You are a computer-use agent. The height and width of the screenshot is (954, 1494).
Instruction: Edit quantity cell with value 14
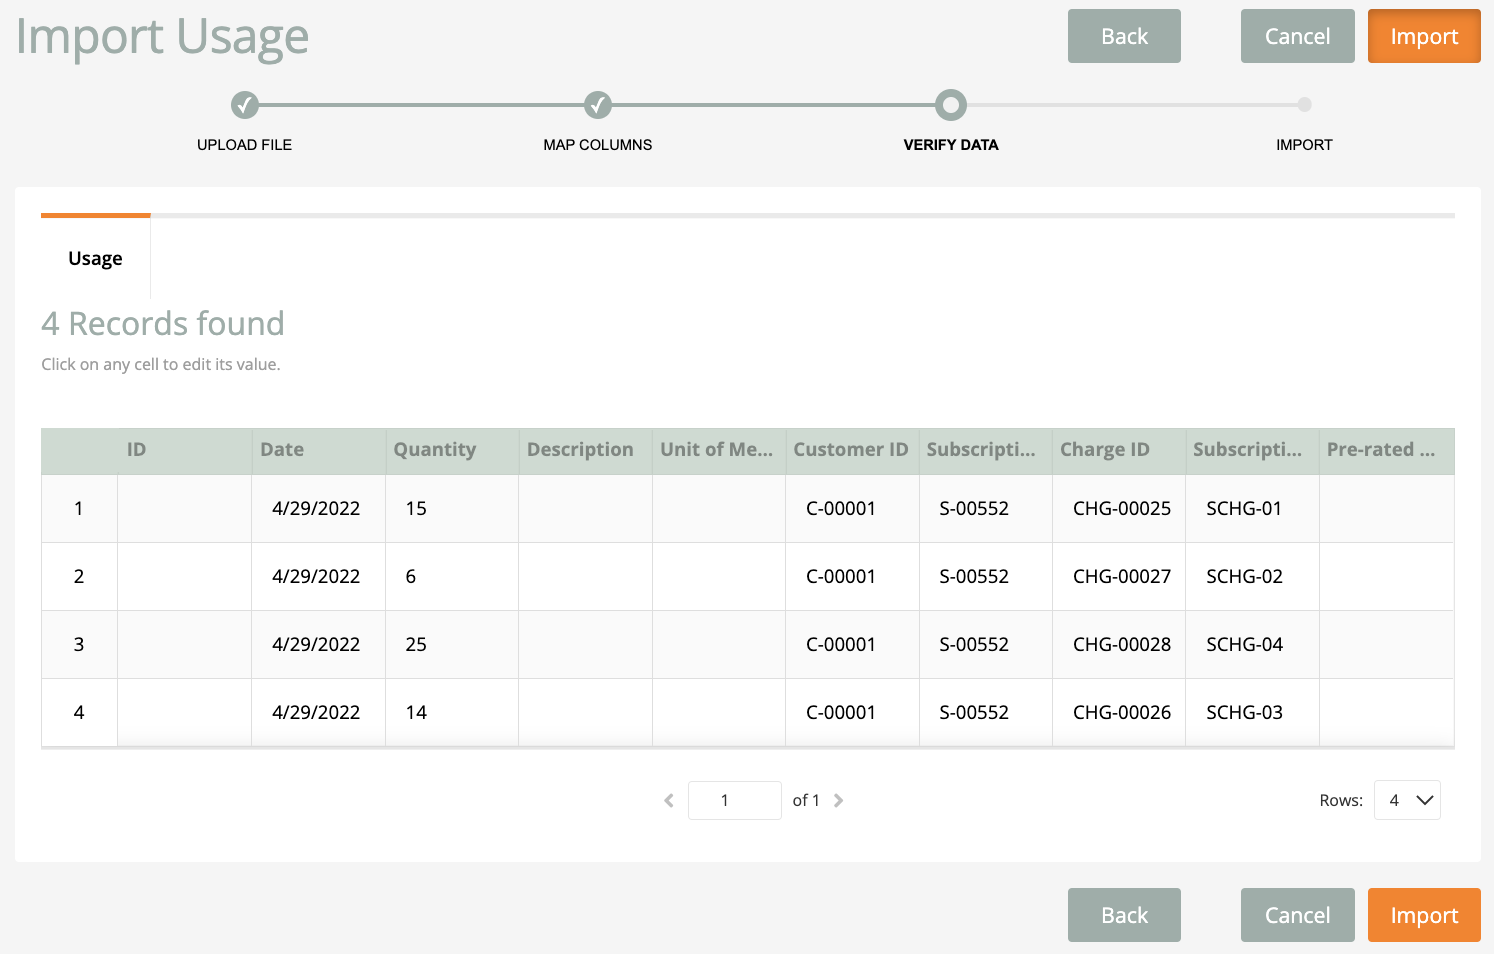tap(452, 712)
